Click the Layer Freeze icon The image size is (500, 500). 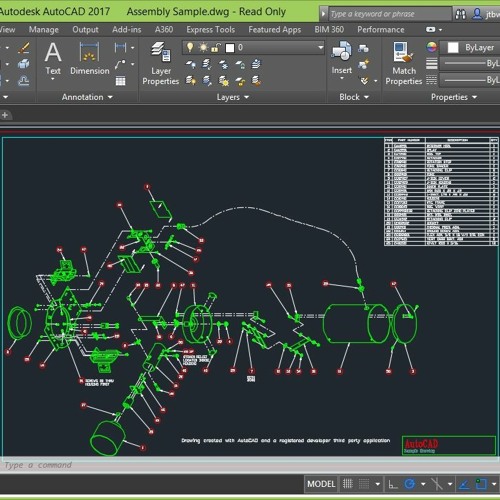click(224, 64)
